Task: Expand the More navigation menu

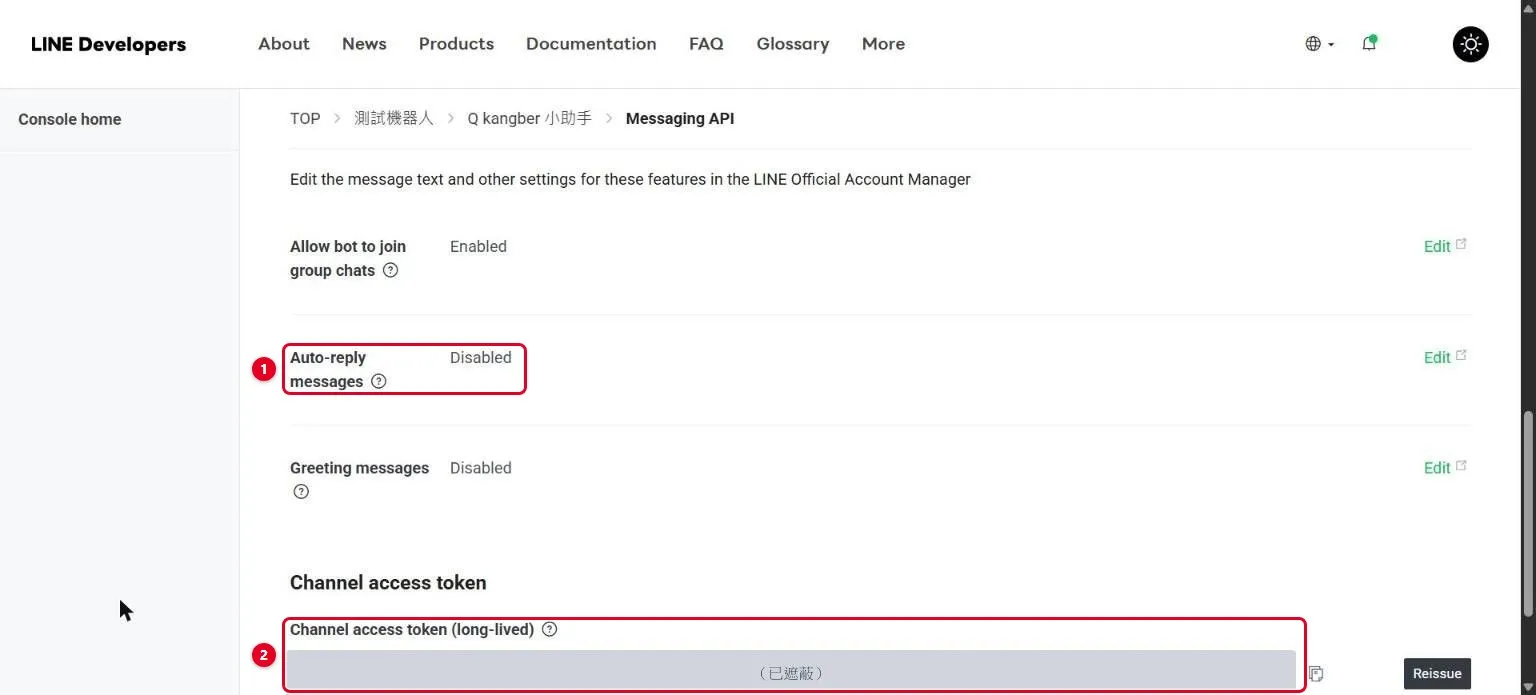Action: point(883,44)
